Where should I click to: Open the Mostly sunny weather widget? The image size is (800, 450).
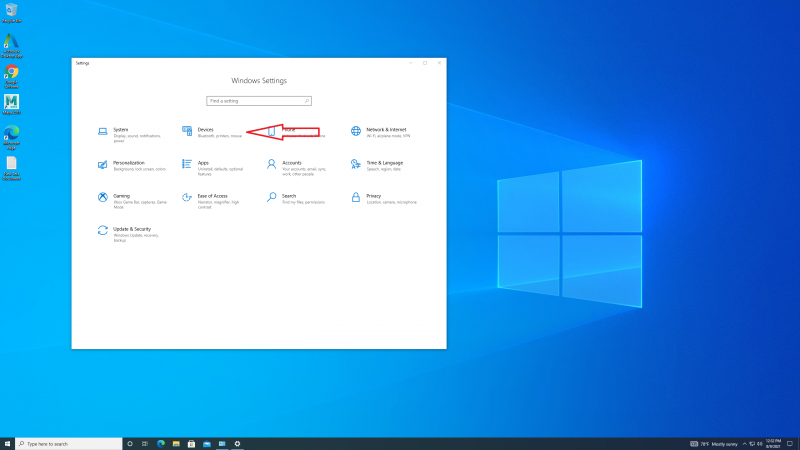click(714, 444)
